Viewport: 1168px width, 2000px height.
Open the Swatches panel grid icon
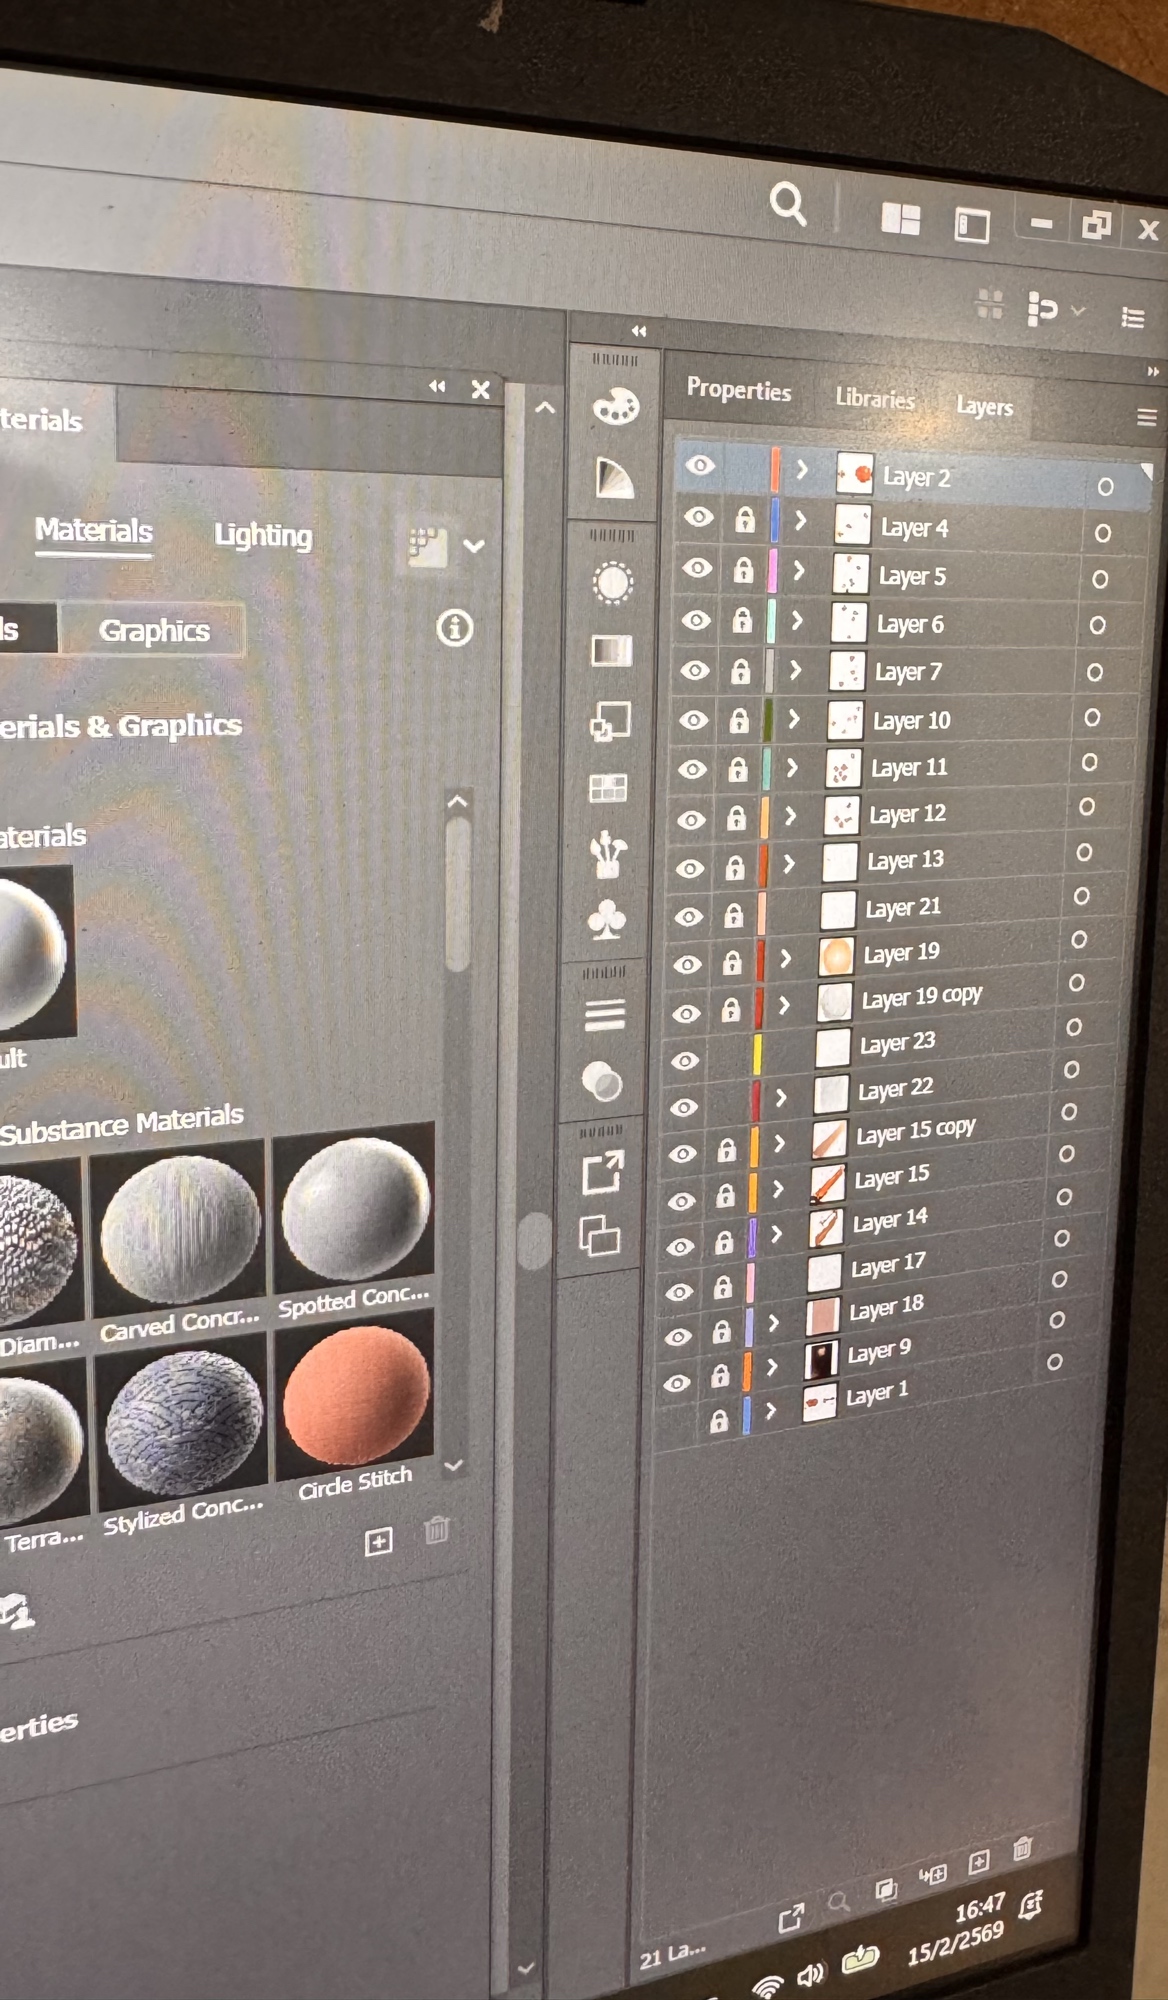pyautogui.click(x=608, y=789)
